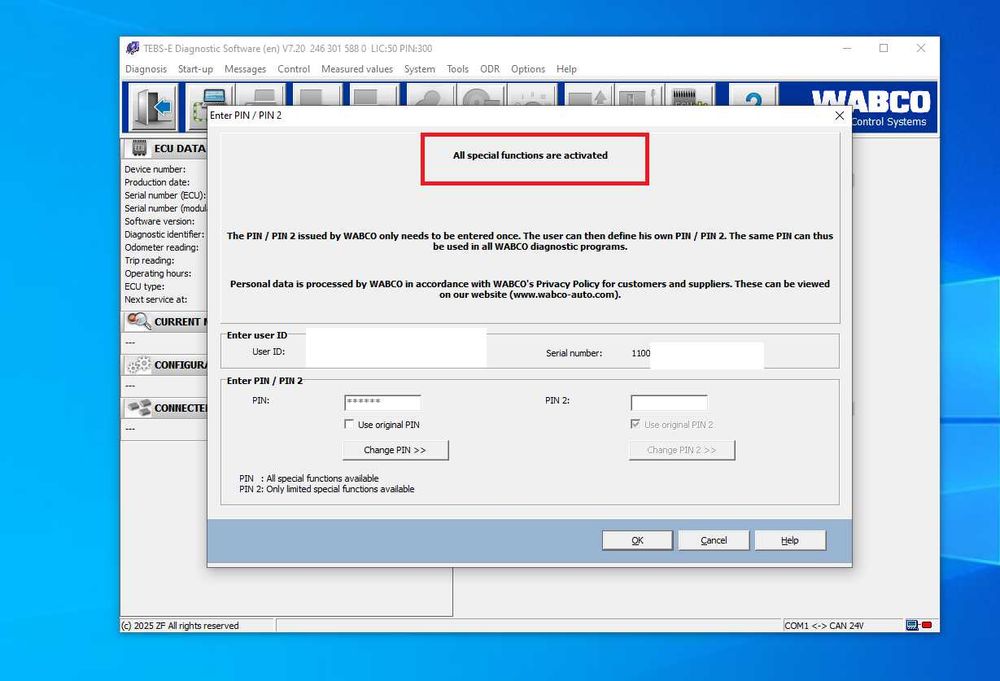The image size is (1000, 681).
Task: Click 'PIN 2: Only limited special functions available' note
Action: point(327,489)
